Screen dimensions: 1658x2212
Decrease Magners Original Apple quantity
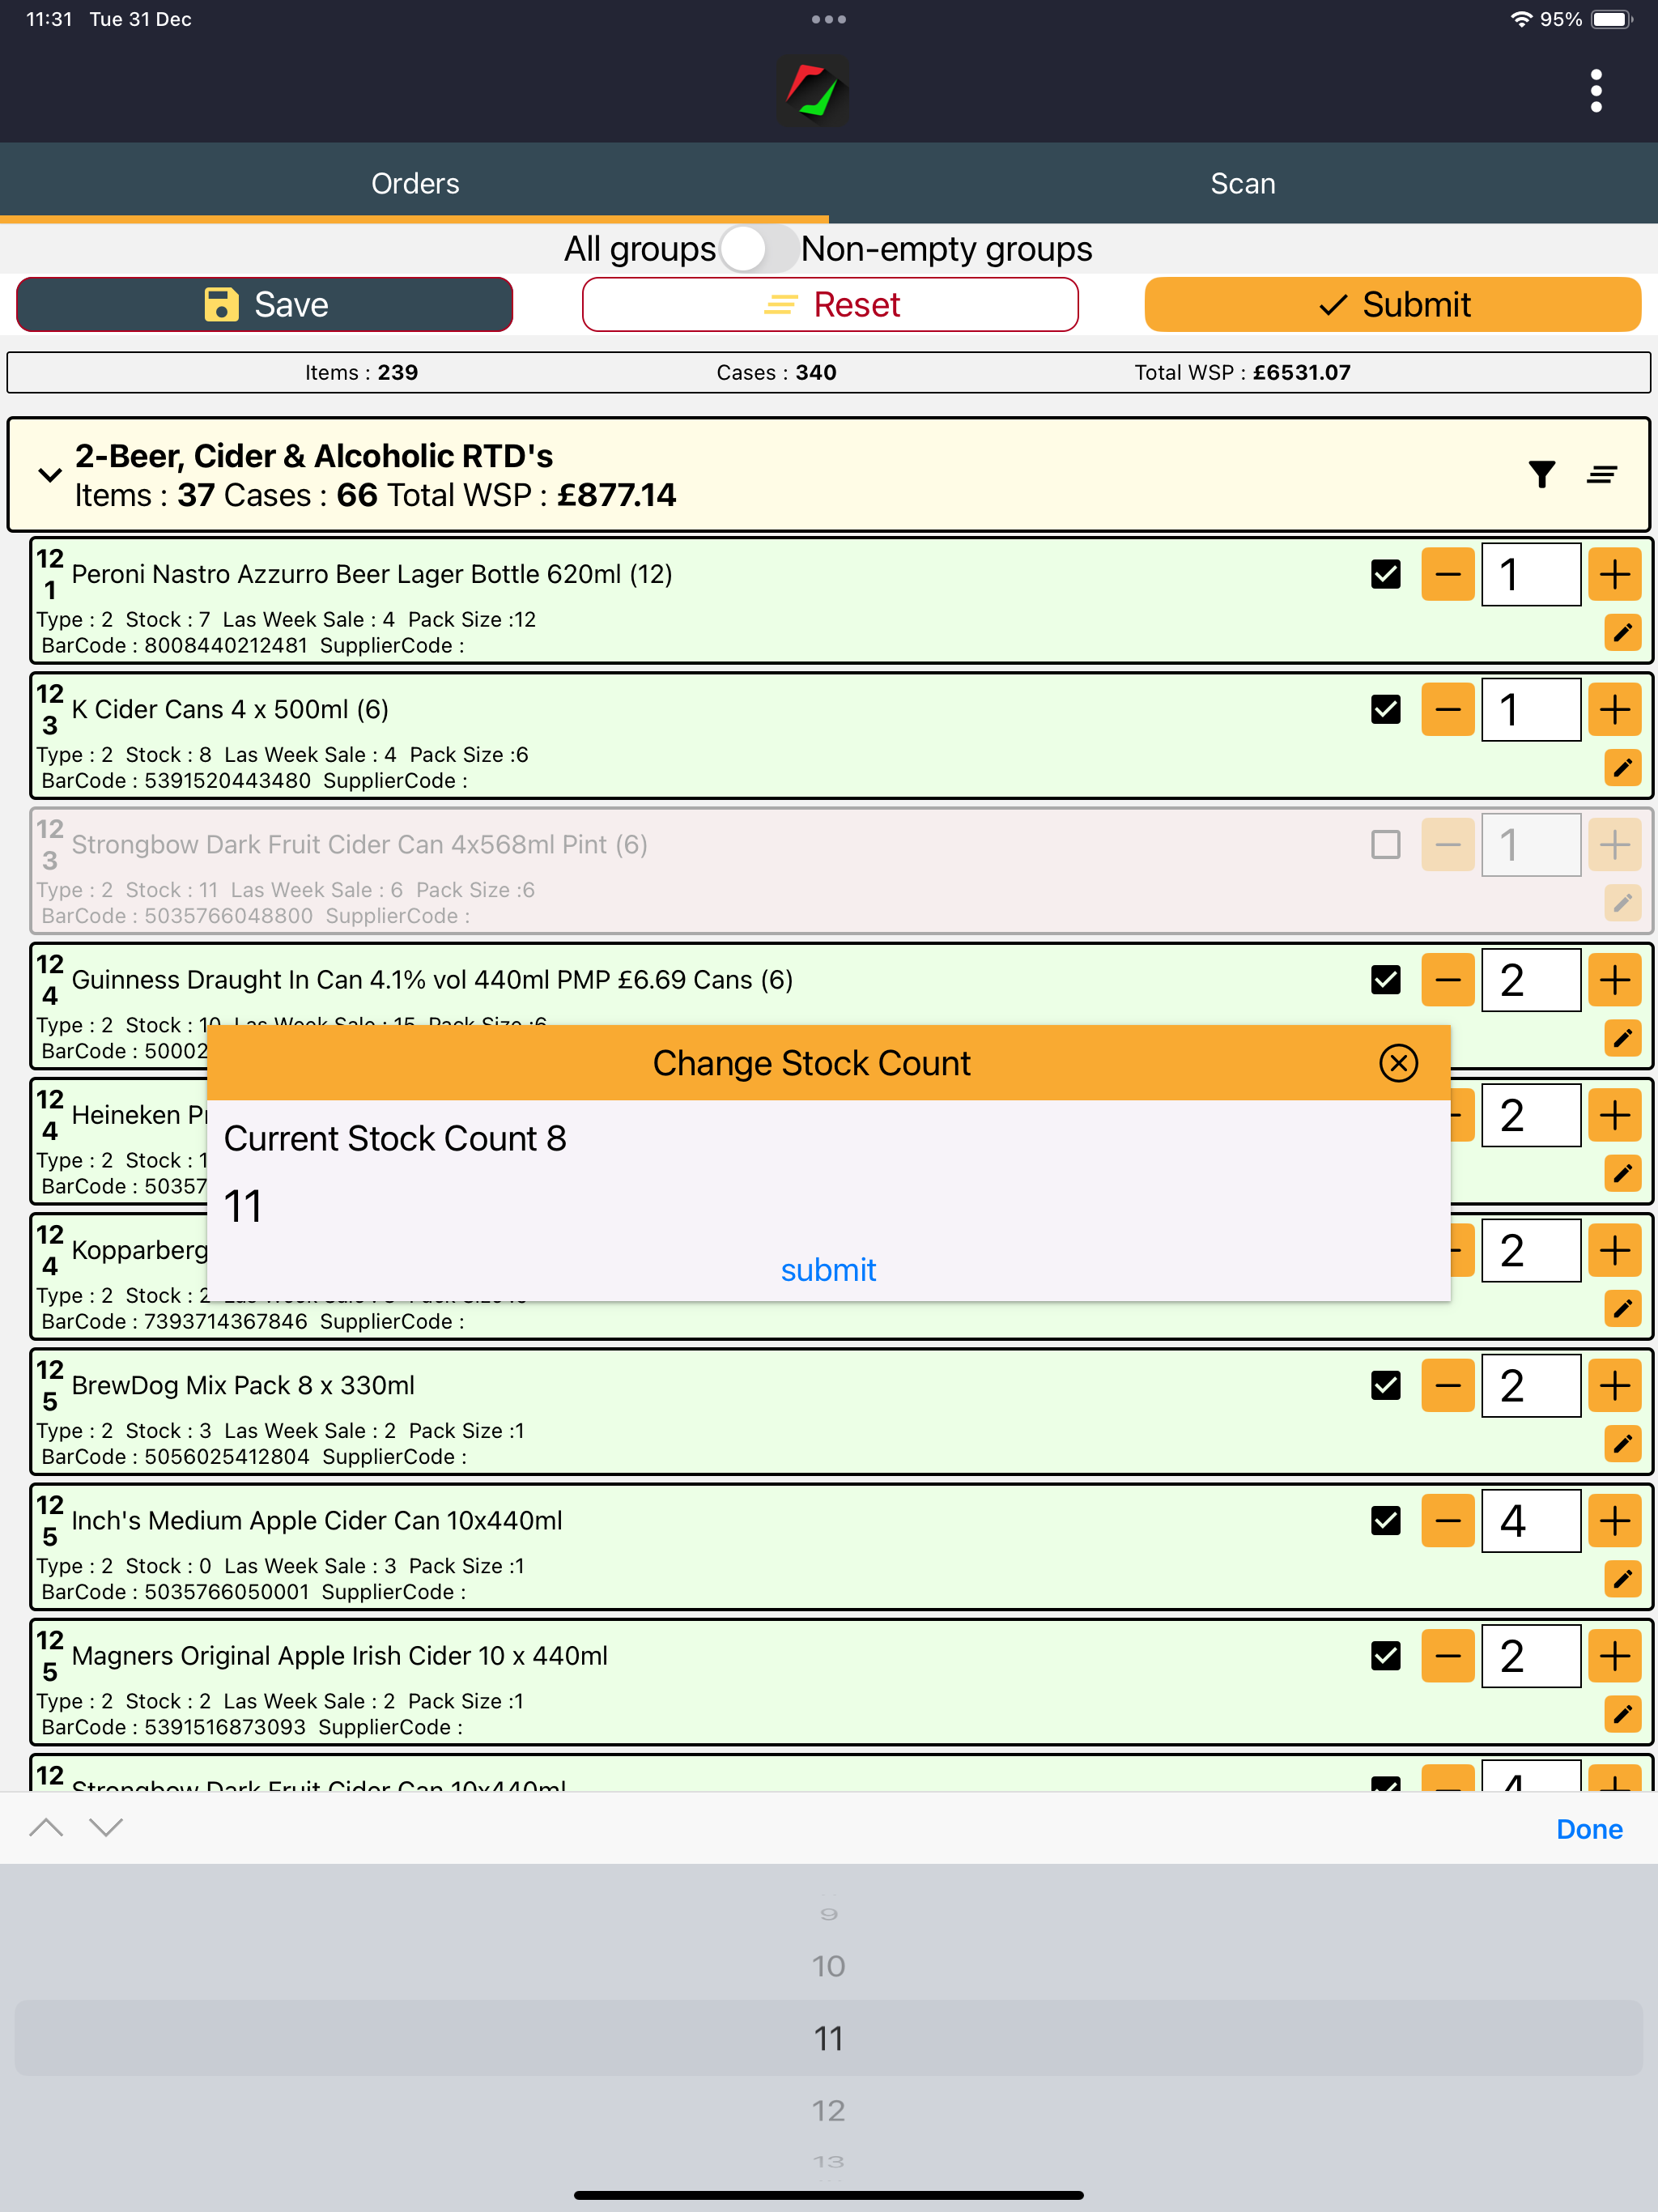1448,1656
